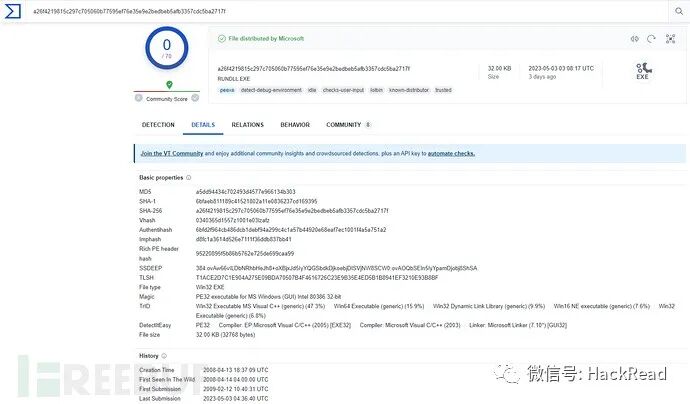Viewport: 690px width, 404px height.
Task: Click the checks-user-input tag
Action: [x=343, y=90]
